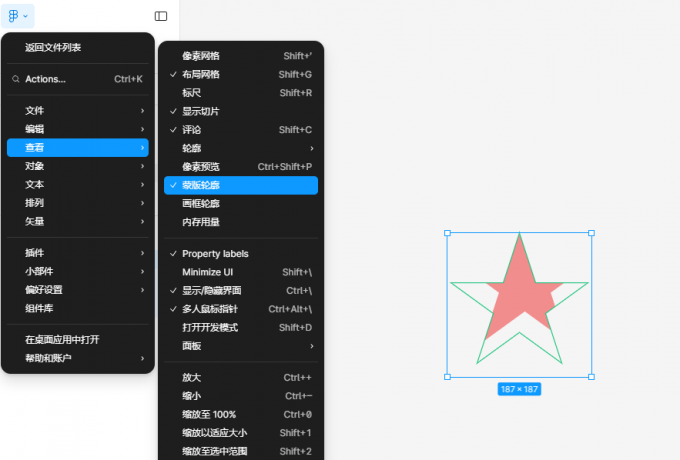Uncheck 显示切片 option
The height and width of the screenshot is (460, 680).
(x=241, y=111)
